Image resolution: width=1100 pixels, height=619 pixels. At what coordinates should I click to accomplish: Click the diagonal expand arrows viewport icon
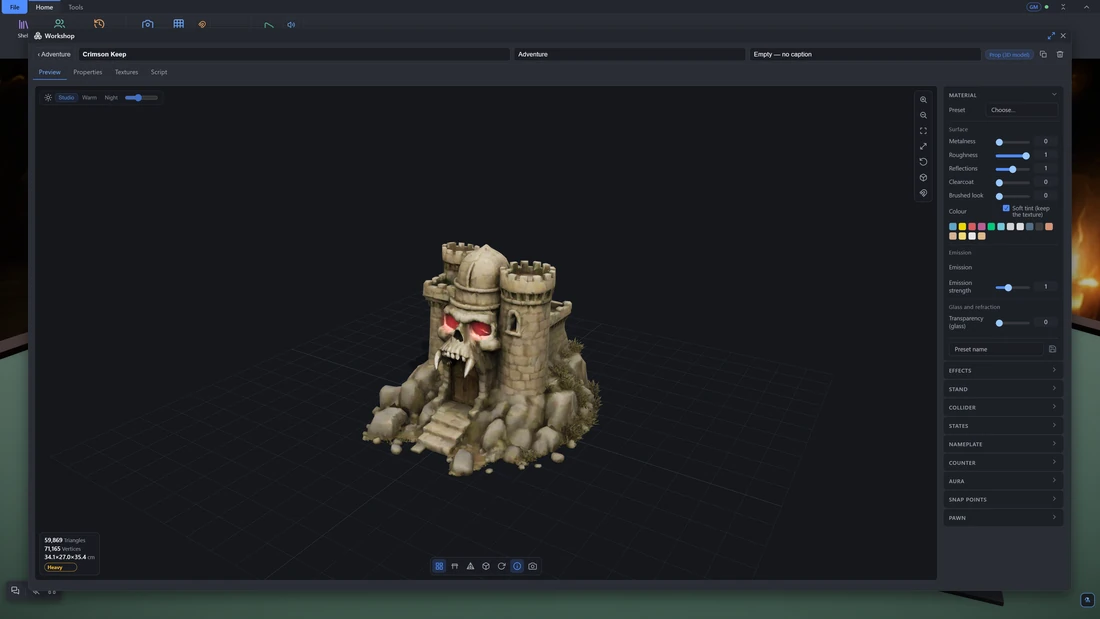(923, 146)
